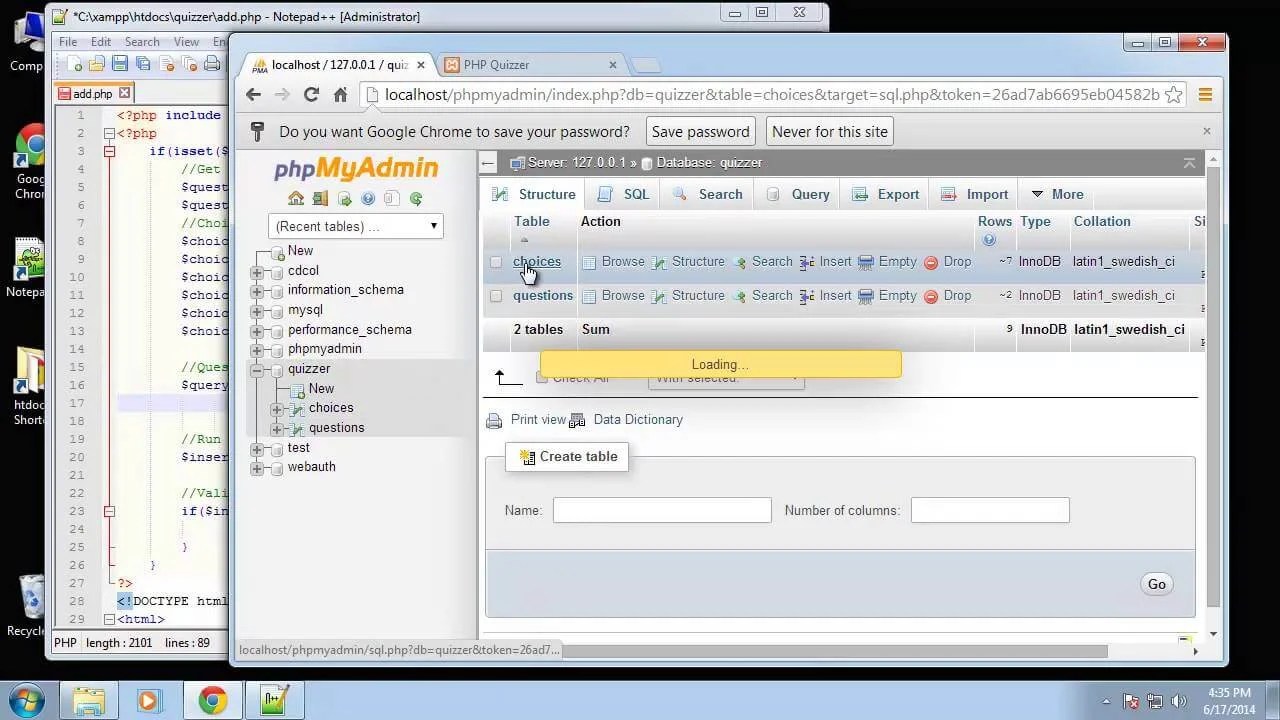Expand the cdcol database node
The image size is (1280, 720).
coord(257,271)
